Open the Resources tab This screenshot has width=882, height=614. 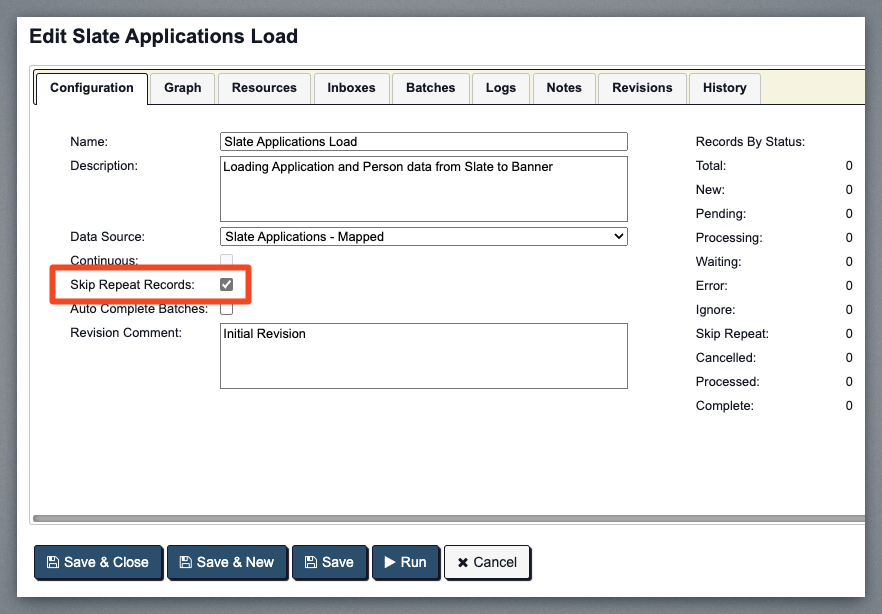pos(264,88)
